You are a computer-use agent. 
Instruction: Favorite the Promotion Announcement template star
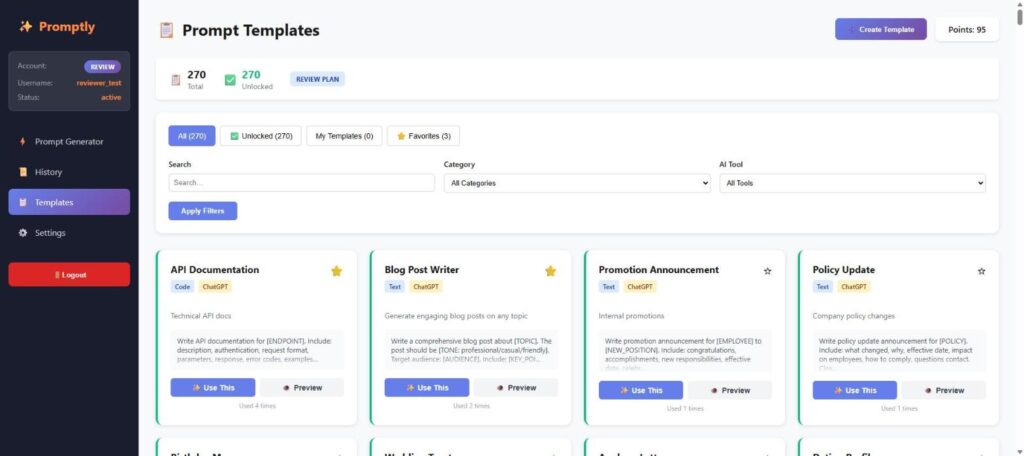767,271
